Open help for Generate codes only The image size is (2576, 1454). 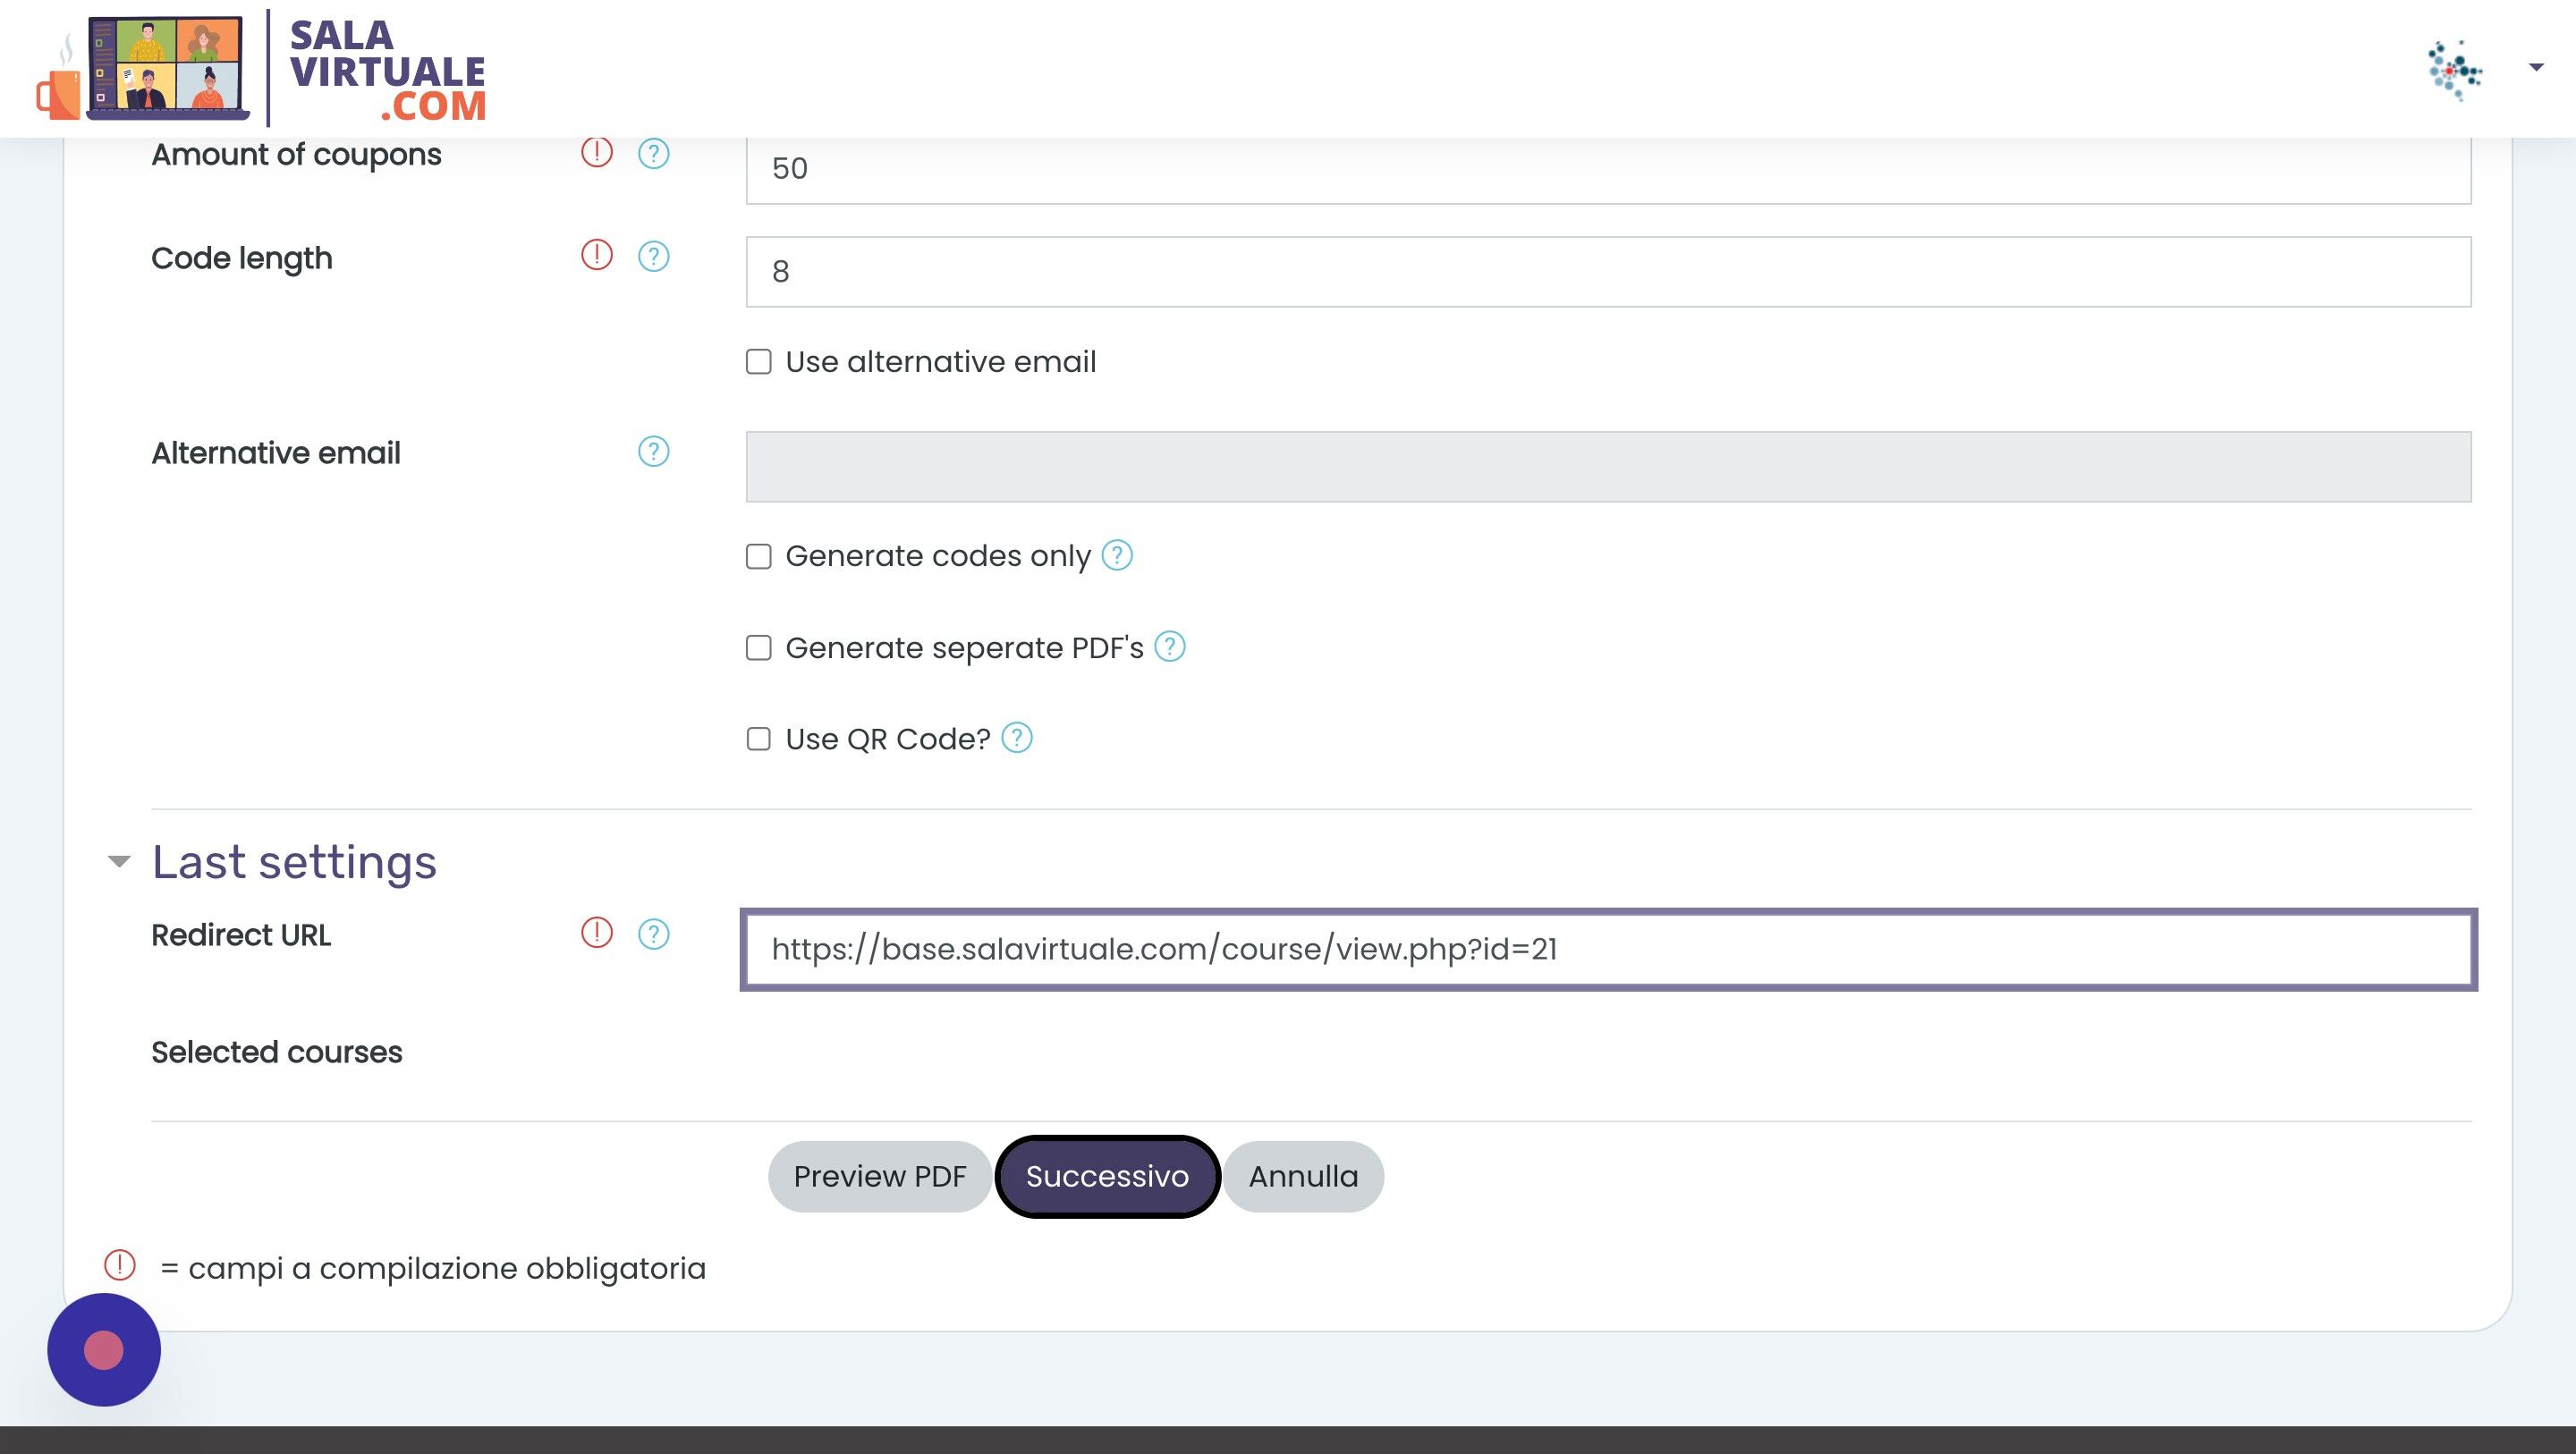tap(1116, 554)
